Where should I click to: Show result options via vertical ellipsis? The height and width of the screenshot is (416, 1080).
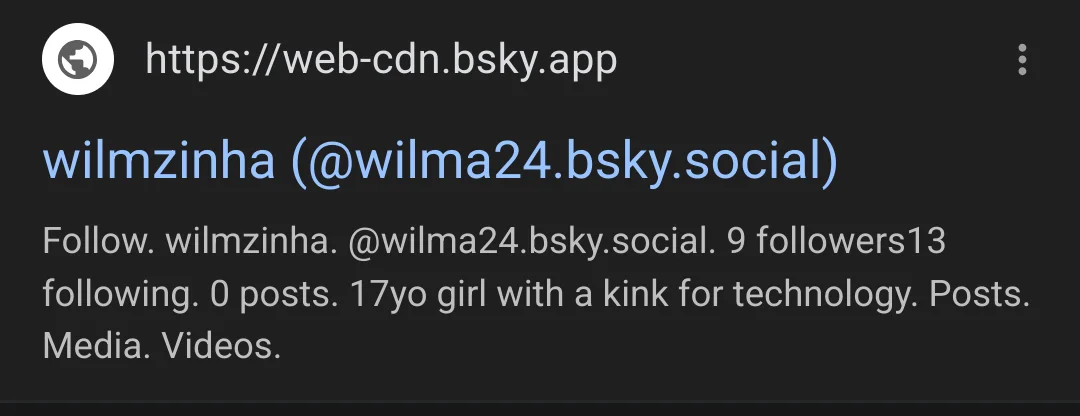tap(1022, 60)
